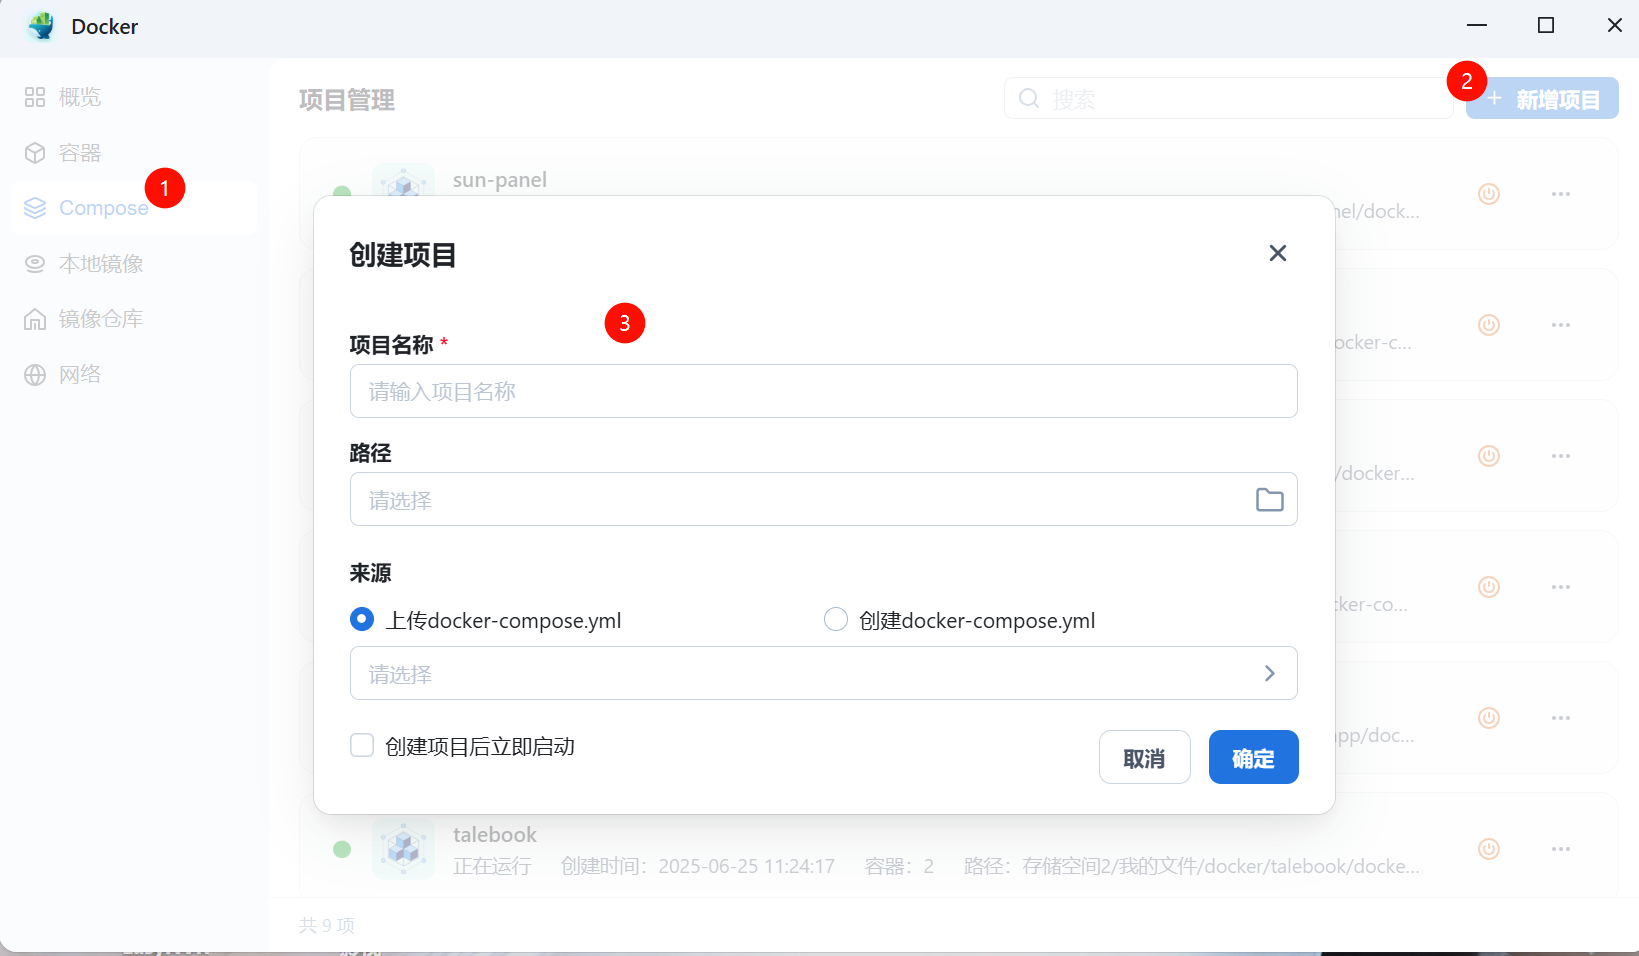Close the 创建项目 dialog
This screenshot has width=1639, height=956.
(1278, 253)
